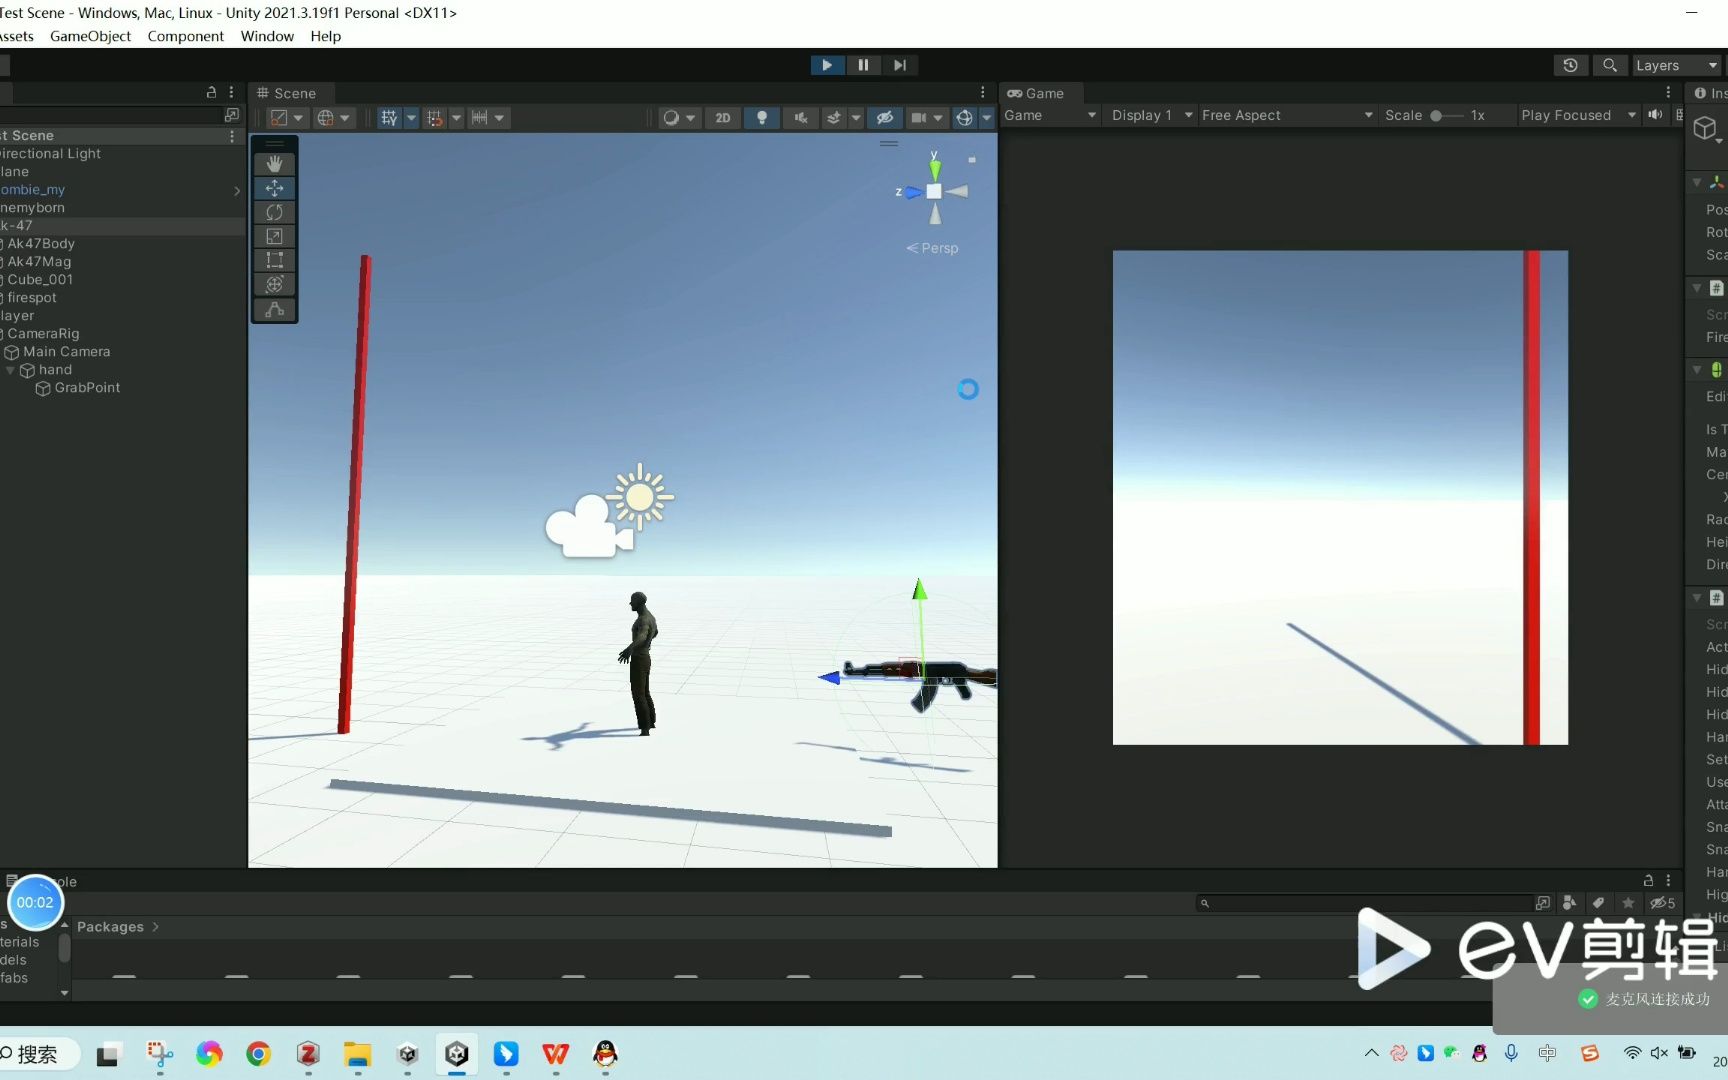Screen dimensions: 1728x1080
Task: Open the Layers dropdown
Action: pyautogui.click(x=1676, y=65)
